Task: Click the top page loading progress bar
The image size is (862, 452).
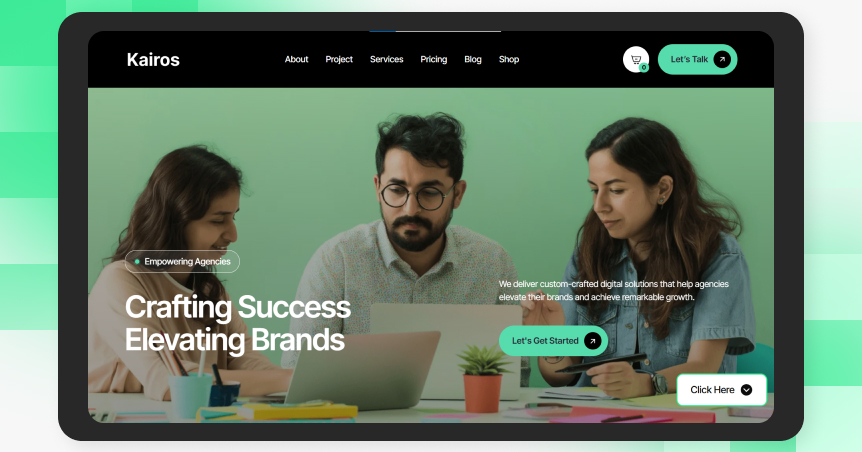Action: pyautogui.click(x=435, y=31)
